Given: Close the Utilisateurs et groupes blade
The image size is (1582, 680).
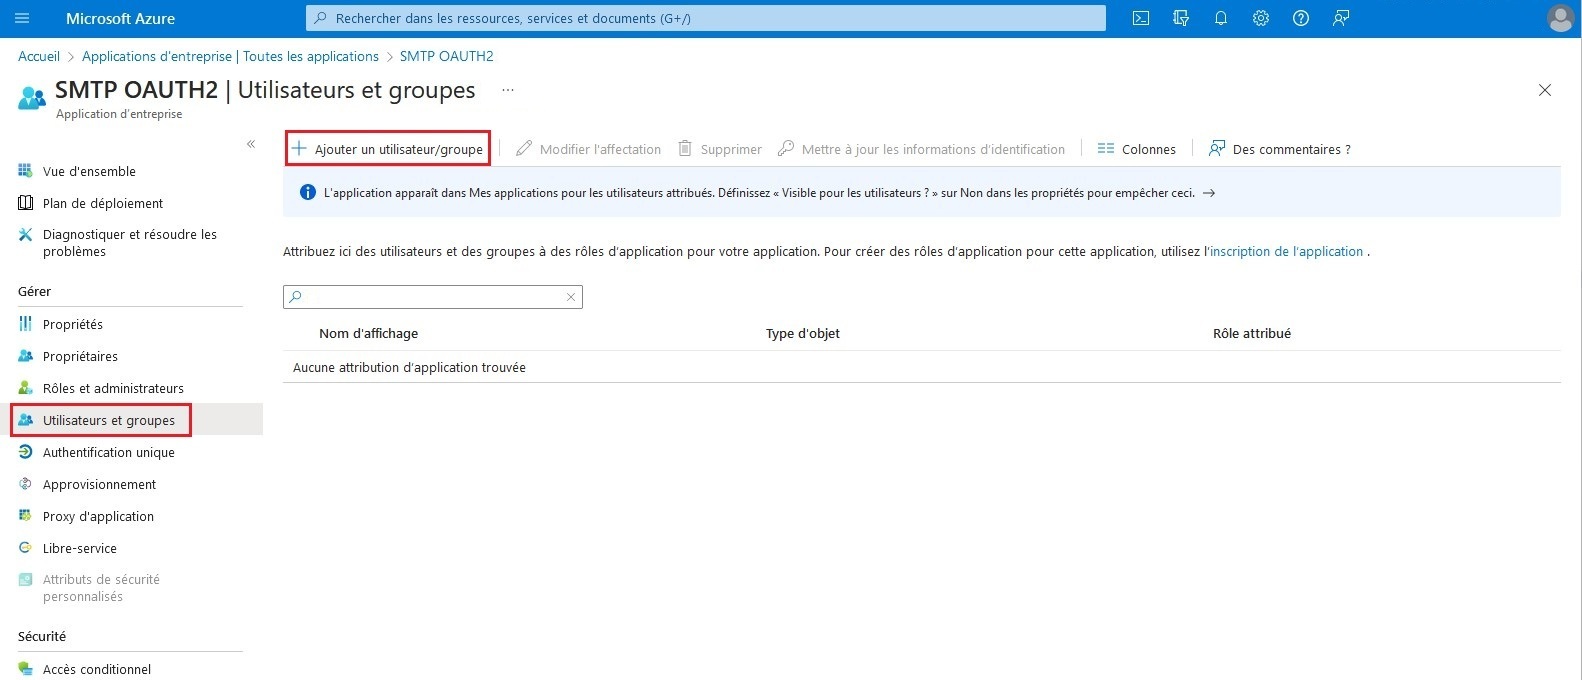Looking at the screenshot, I should (x=1545, y=90).
